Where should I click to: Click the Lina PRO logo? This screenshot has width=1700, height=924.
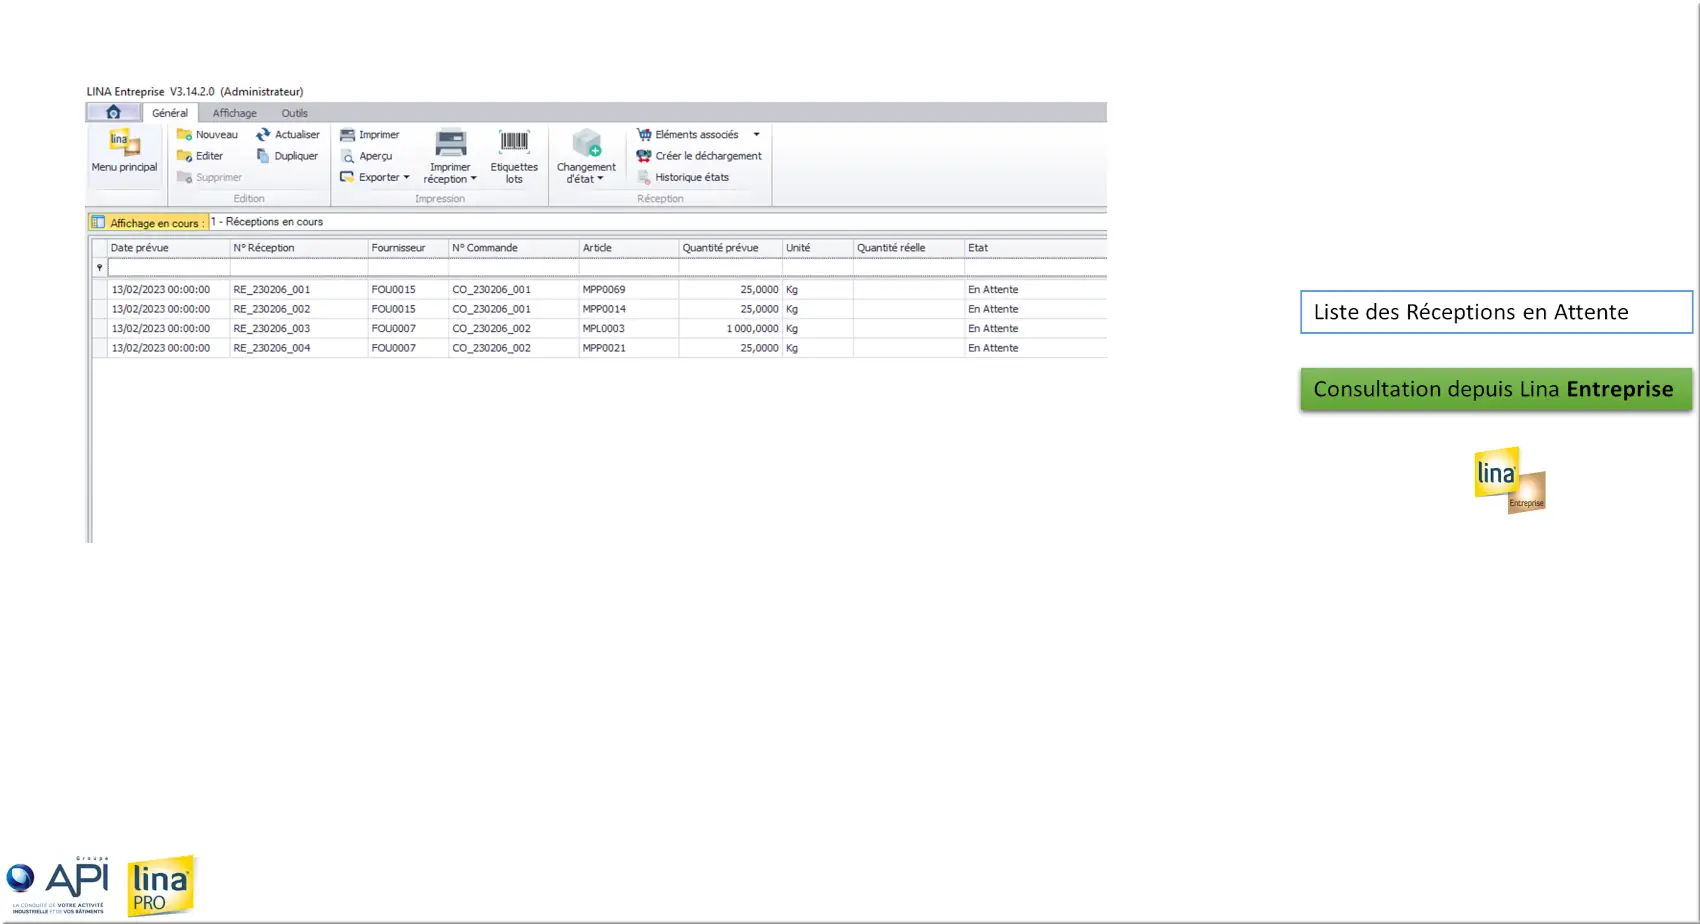coord(161,886)
